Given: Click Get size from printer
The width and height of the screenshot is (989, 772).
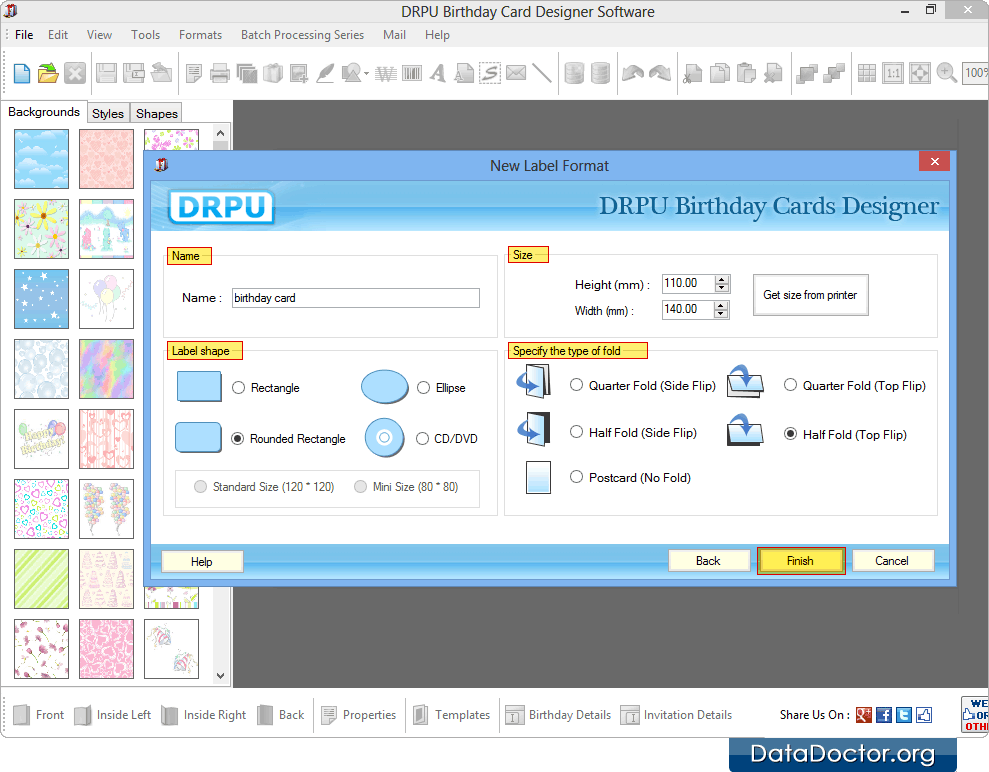Looking at the screenshot, I should click(811, 295).
